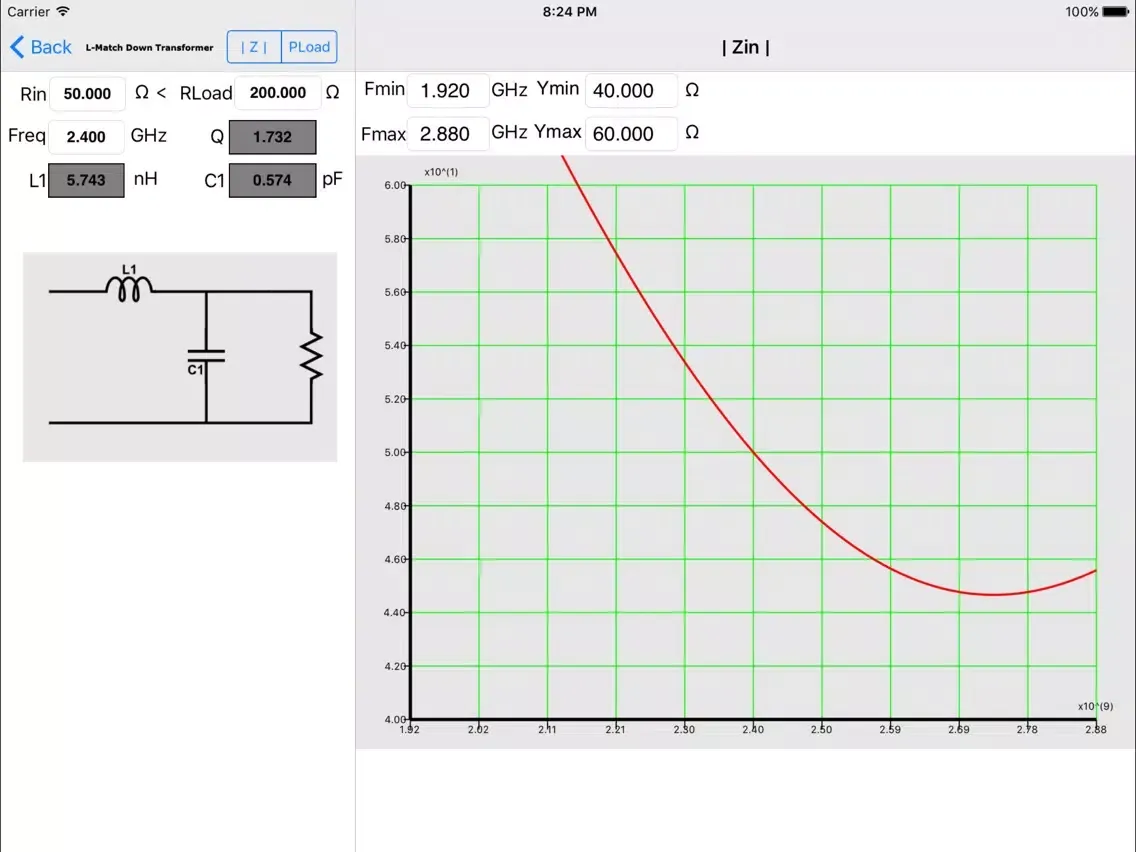Click the 8:24 PM clock text
Image resolution: width=1136 pixels, height=852 pixels.
(x=569, y=12)
